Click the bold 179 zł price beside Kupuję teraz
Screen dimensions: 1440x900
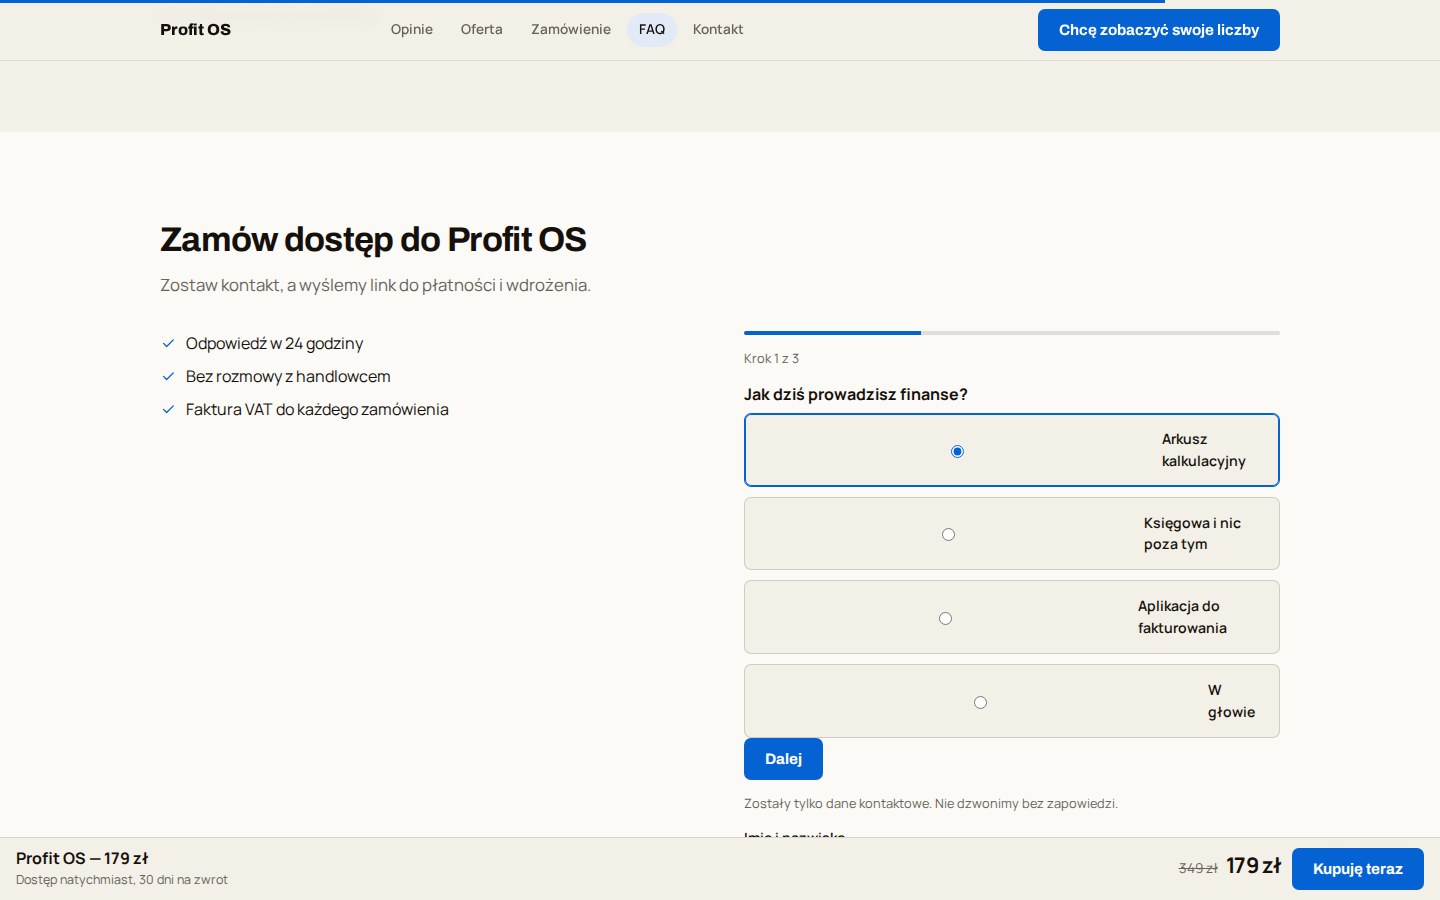pyautogui.click(x=1253, y=866)
